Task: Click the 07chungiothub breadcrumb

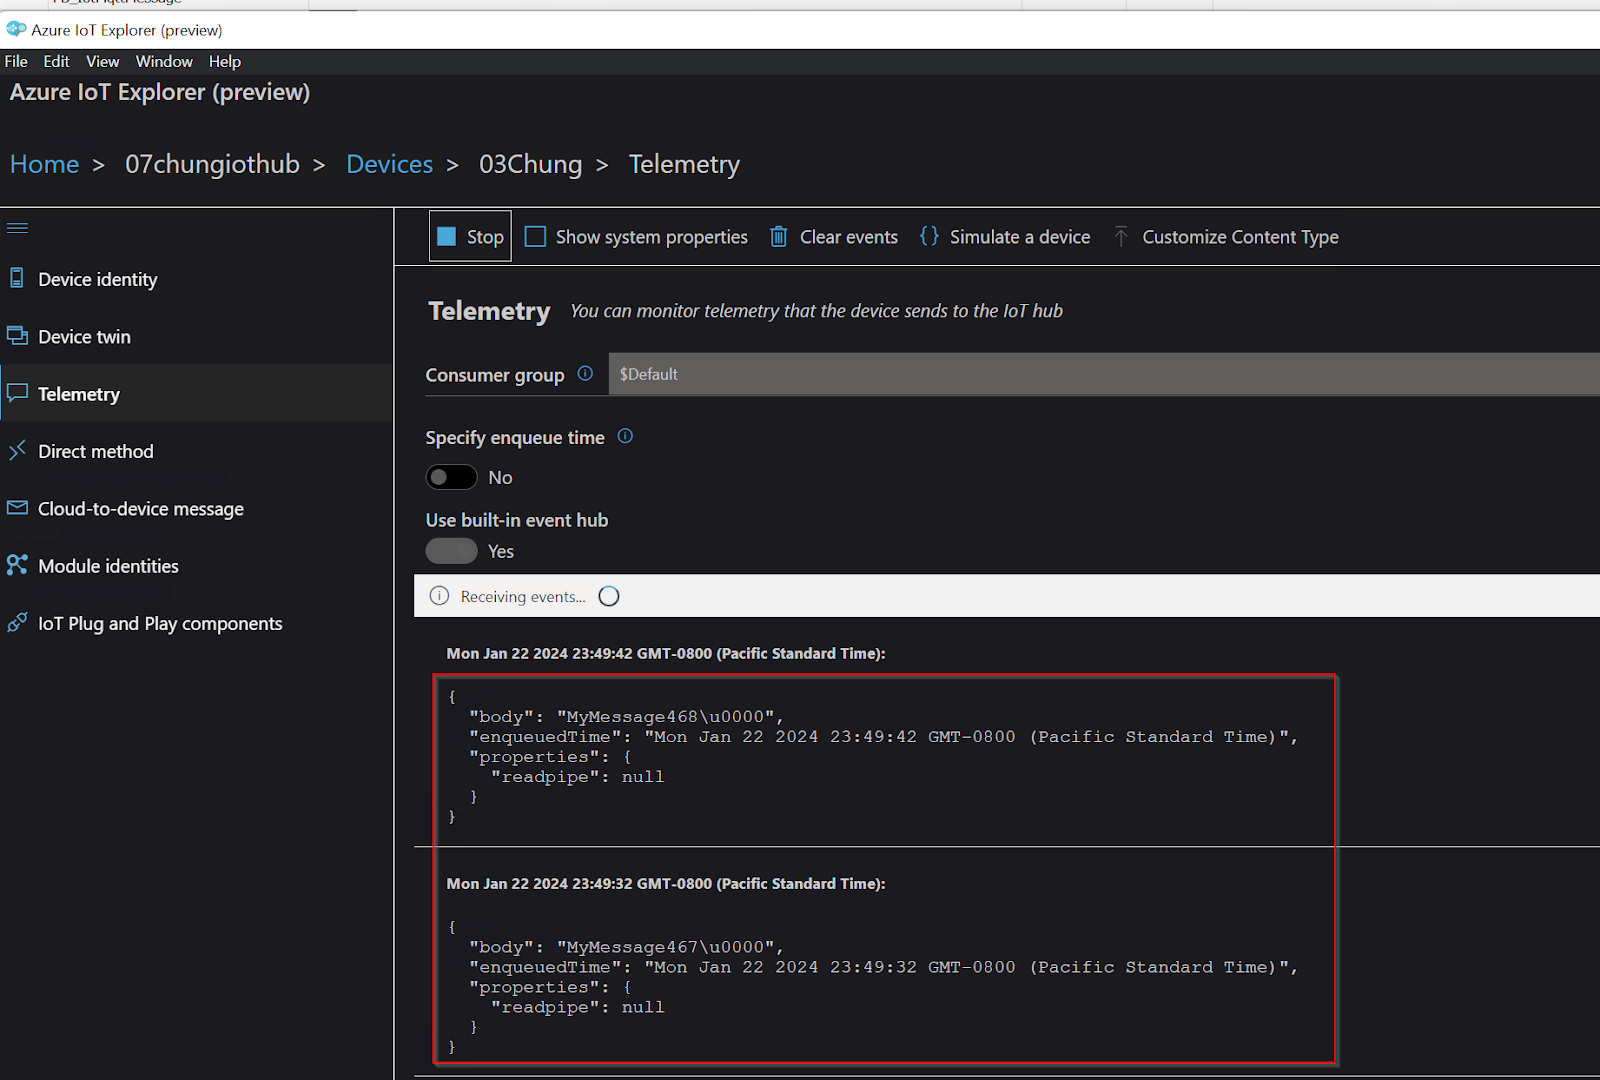Action: coord(212,164)
